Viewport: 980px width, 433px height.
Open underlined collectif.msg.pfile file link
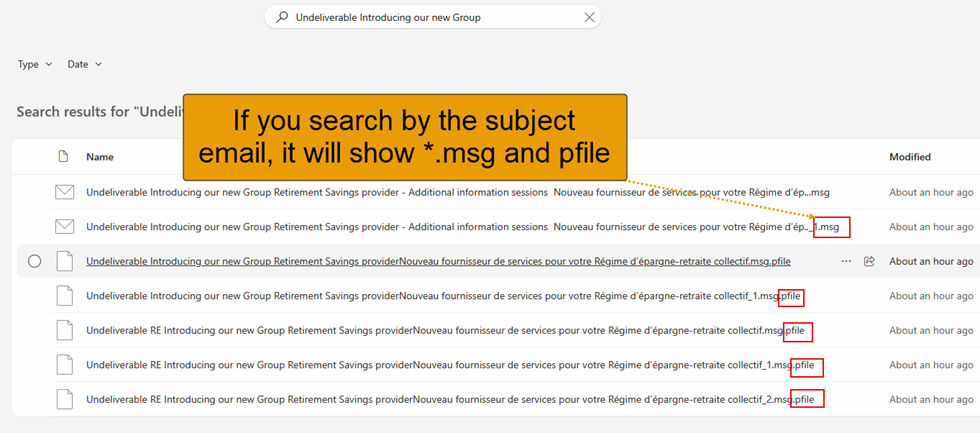pos(438,262)
